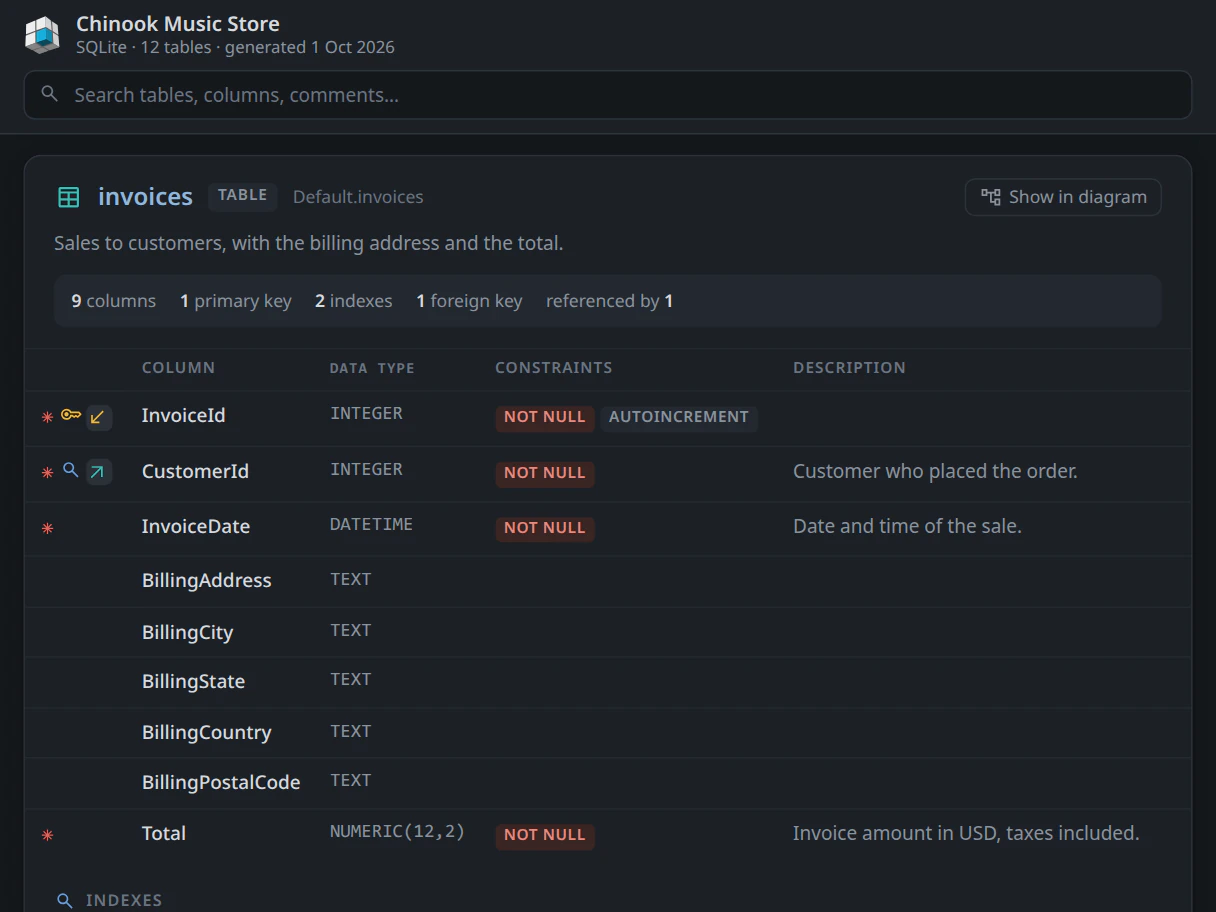The height and width of the screenshot is (912, 1216).
Task: Focus the Search tables, columns, comments field
Action: 608,95
